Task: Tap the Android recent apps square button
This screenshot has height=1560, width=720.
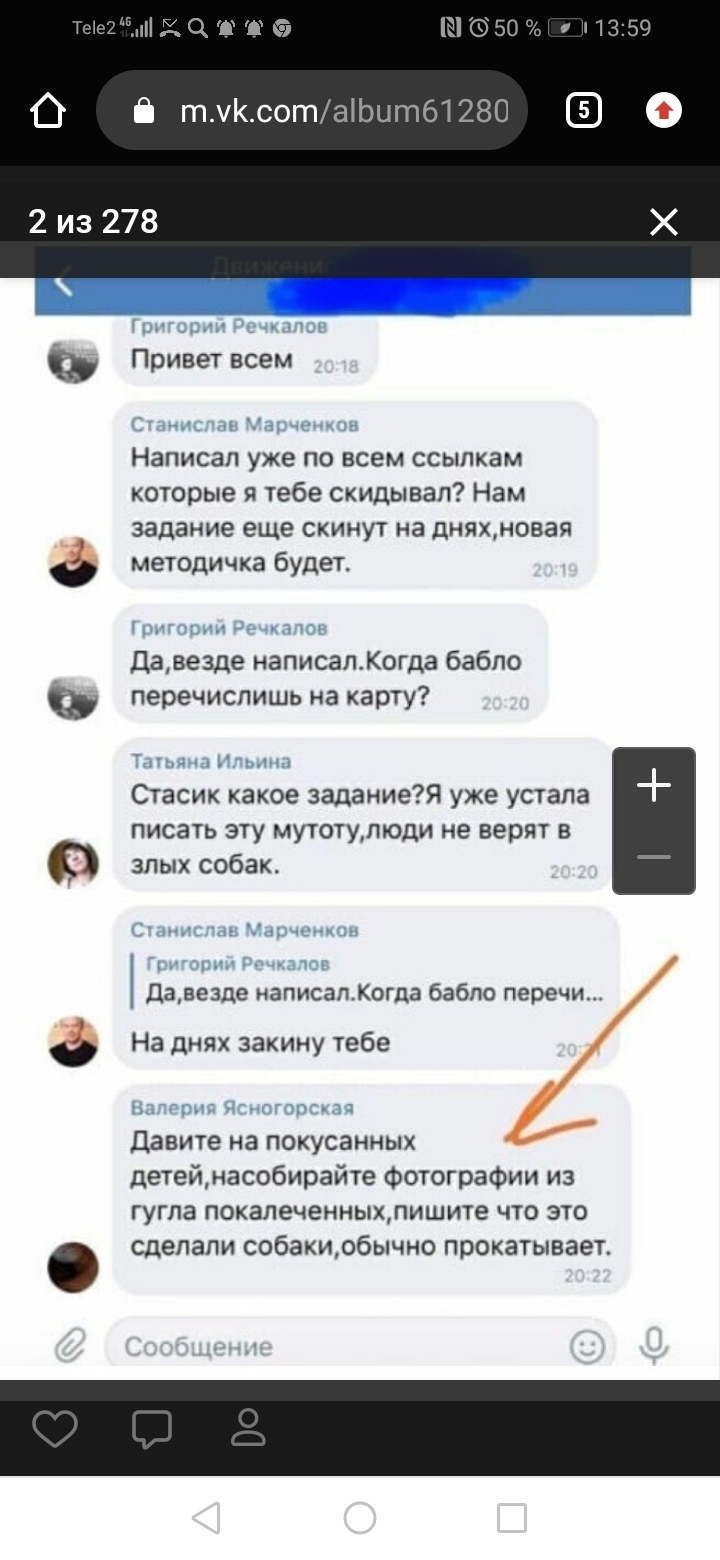Action: [512, 1518]
